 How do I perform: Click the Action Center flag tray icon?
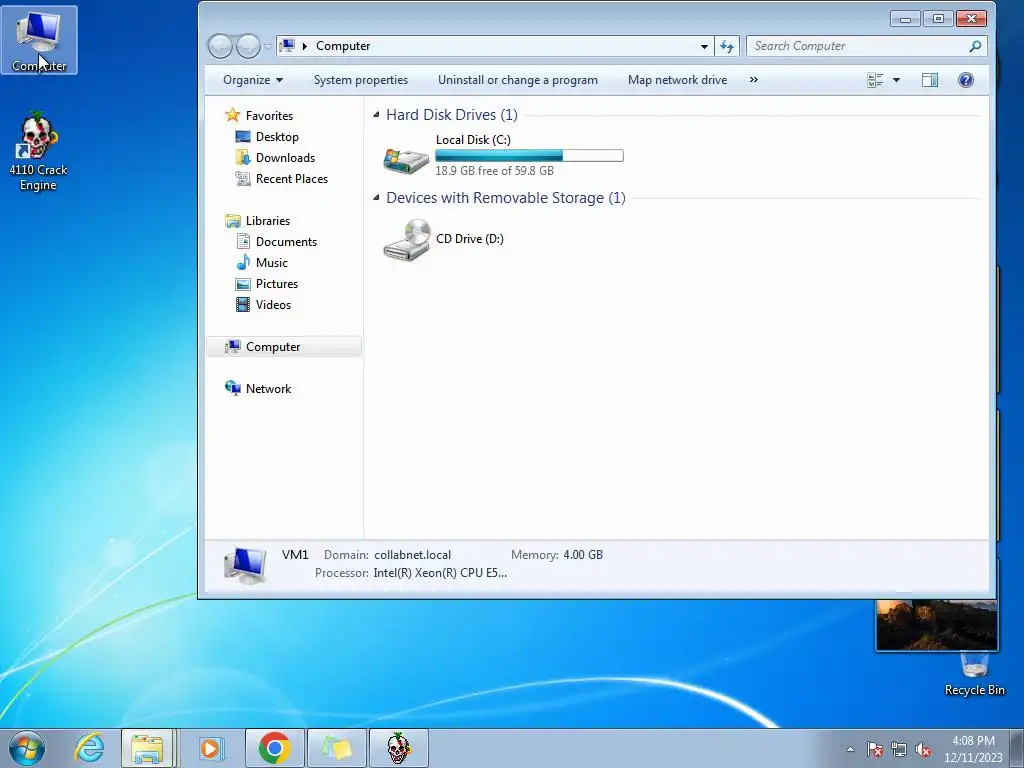click(x=875, y=750)
